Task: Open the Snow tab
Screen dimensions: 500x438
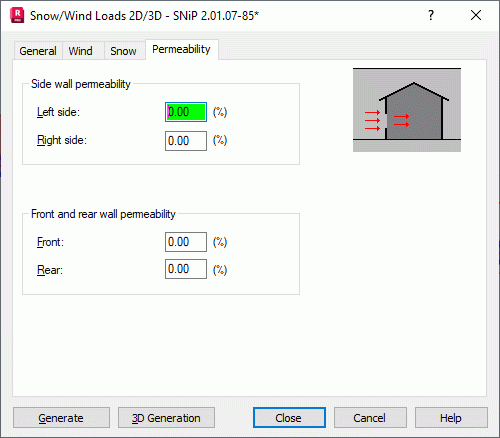Action: [x=123, y=51]
